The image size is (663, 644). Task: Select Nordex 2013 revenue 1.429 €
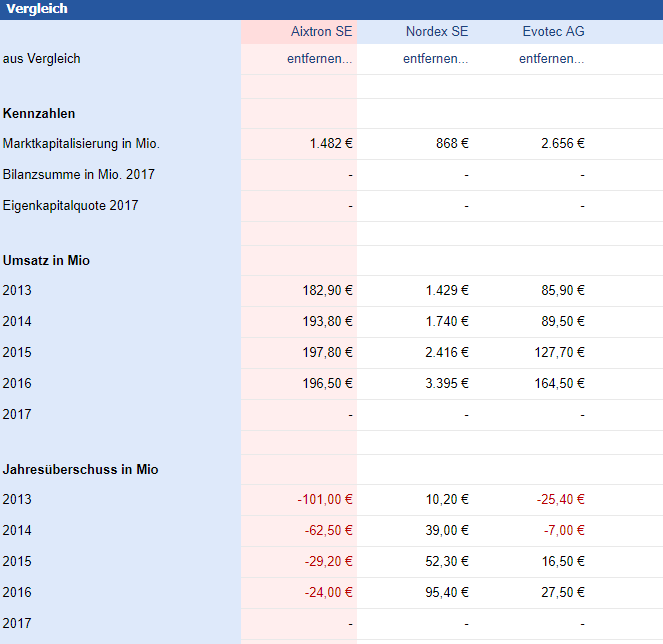447,290
